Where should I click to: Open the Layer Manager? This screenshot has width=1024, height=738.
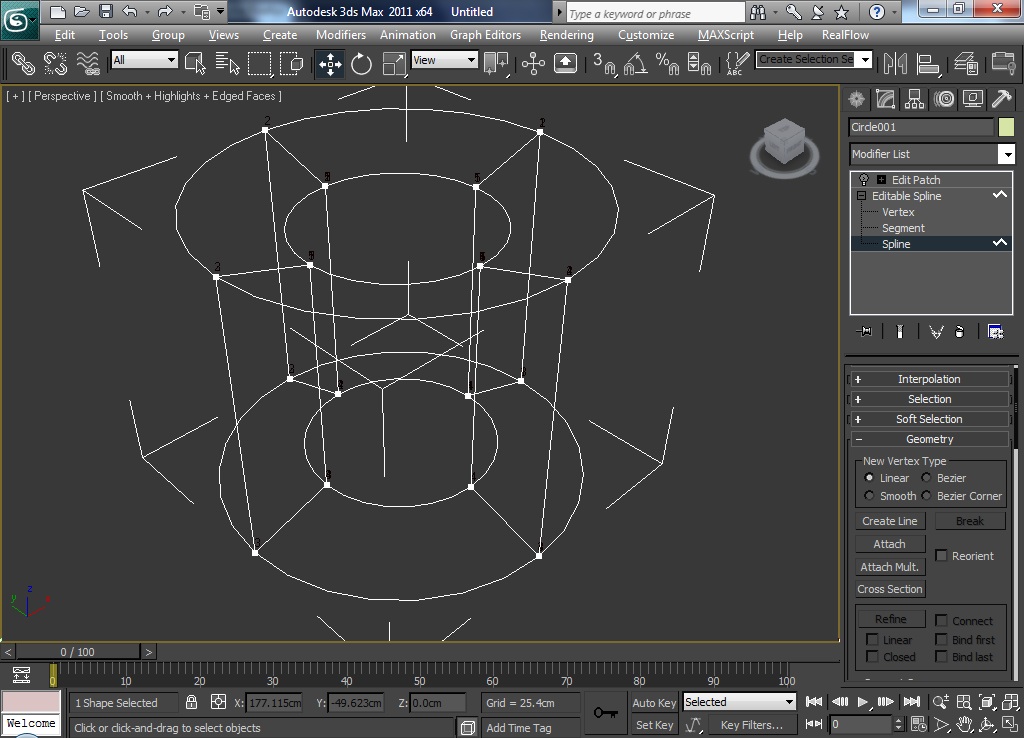click(965, 63)
